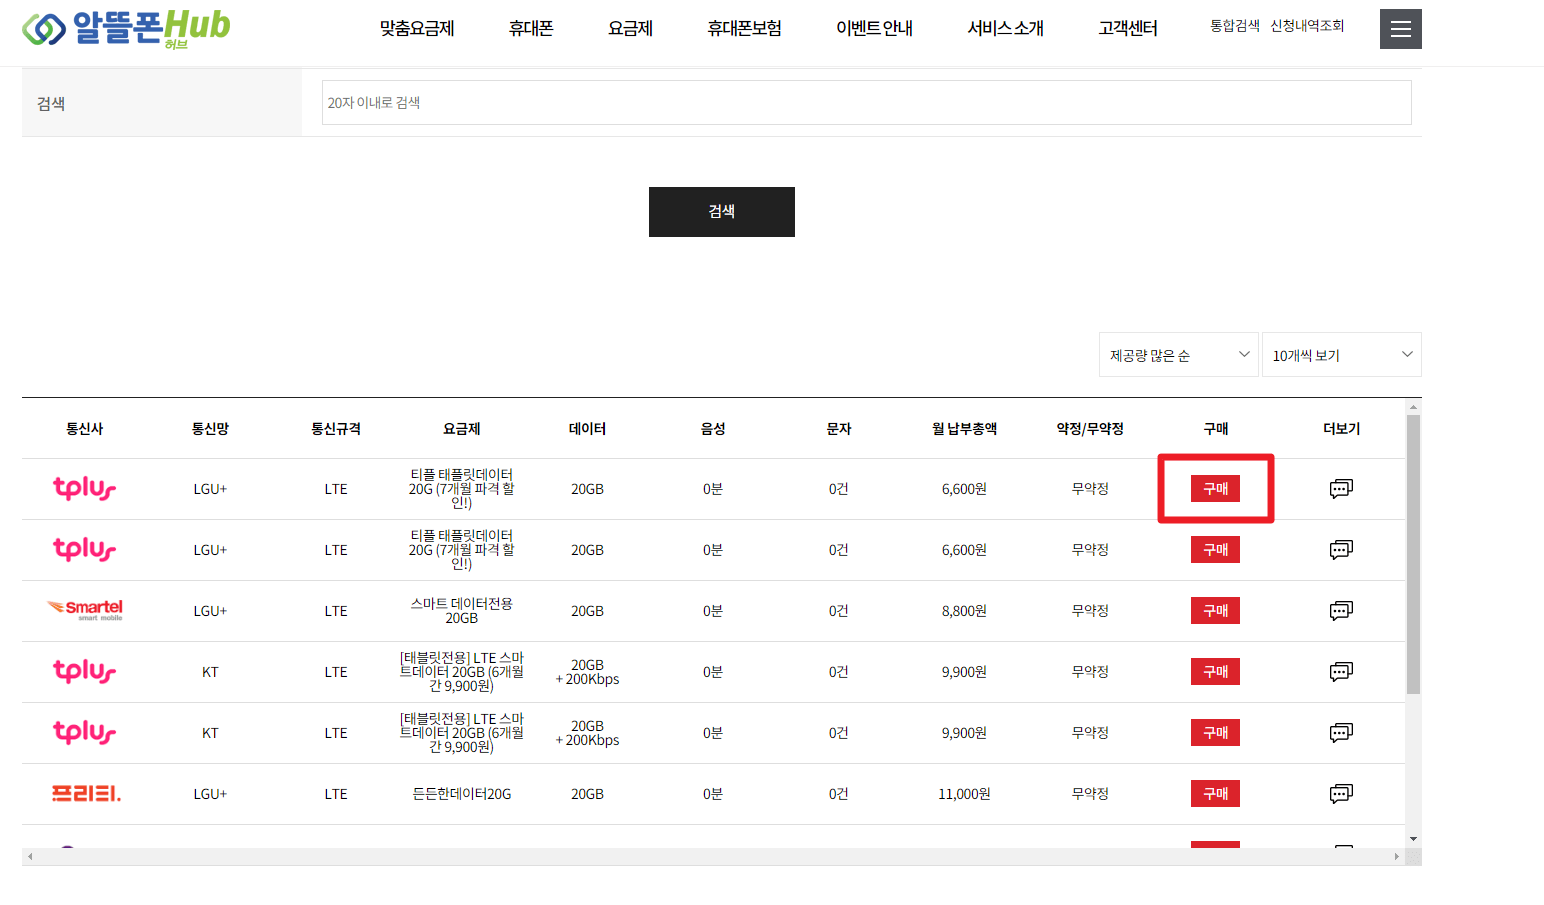Click the table scrollbar up arrow

(x=1413, y=406)
